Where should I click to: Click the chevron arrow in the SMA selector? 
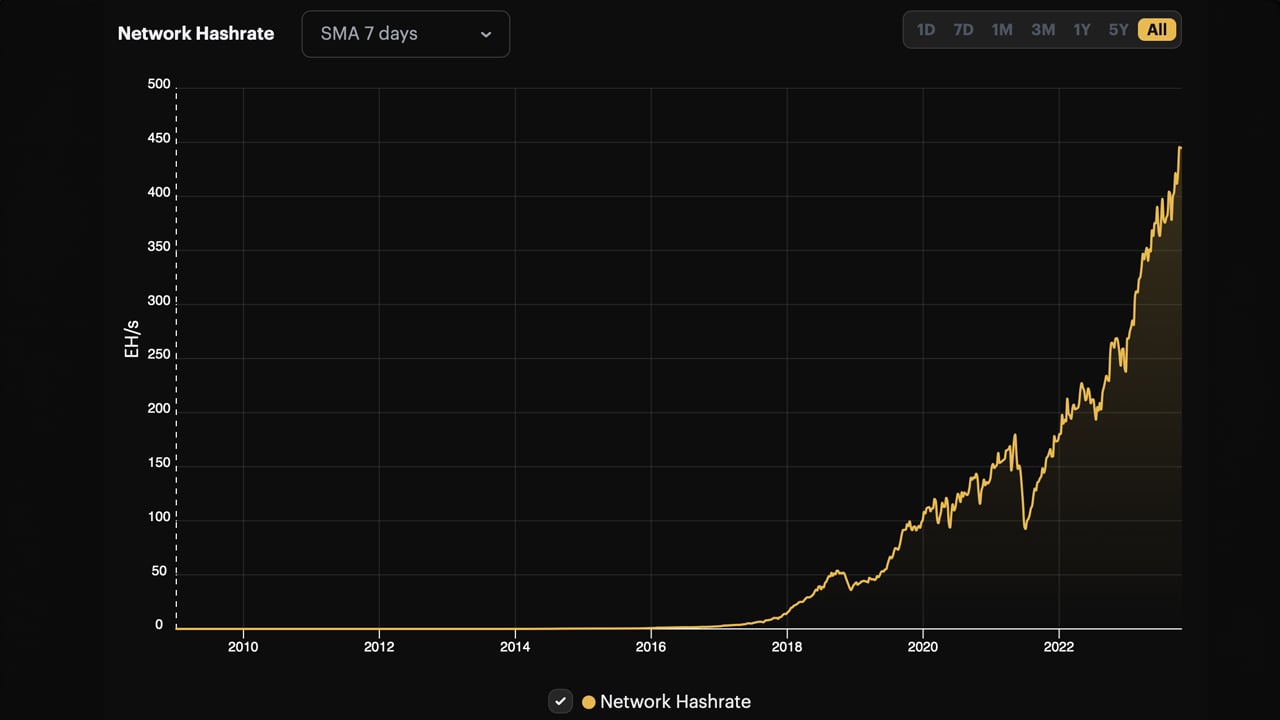coord(486,34)
